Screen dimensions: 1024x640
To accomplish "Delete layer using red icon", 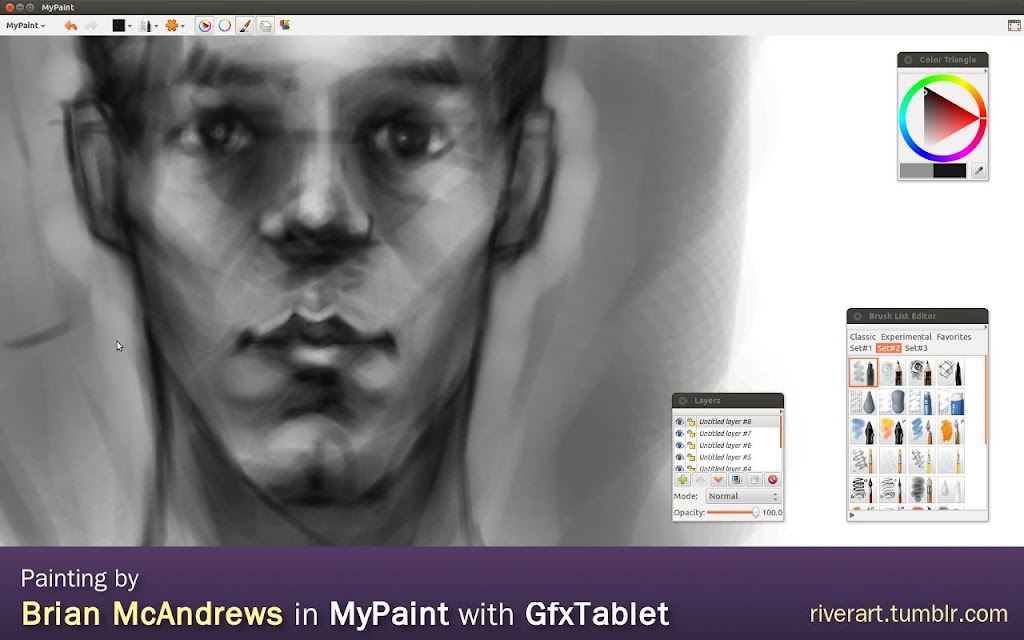I will click(x=773, y=479).
